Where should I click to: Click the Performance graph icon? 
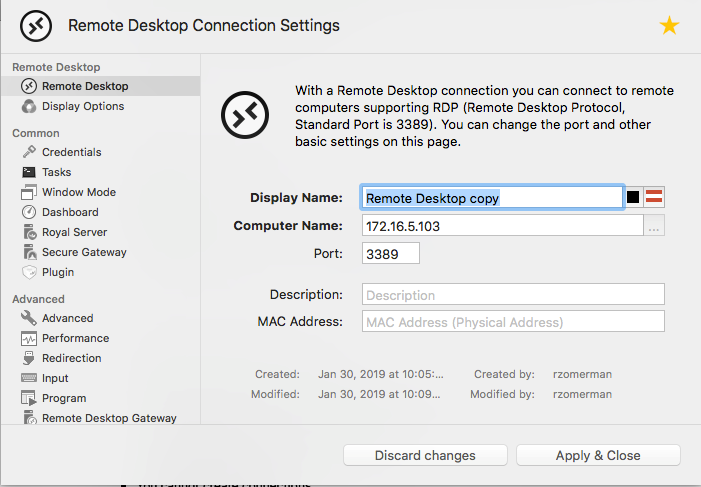click(29, 339)
